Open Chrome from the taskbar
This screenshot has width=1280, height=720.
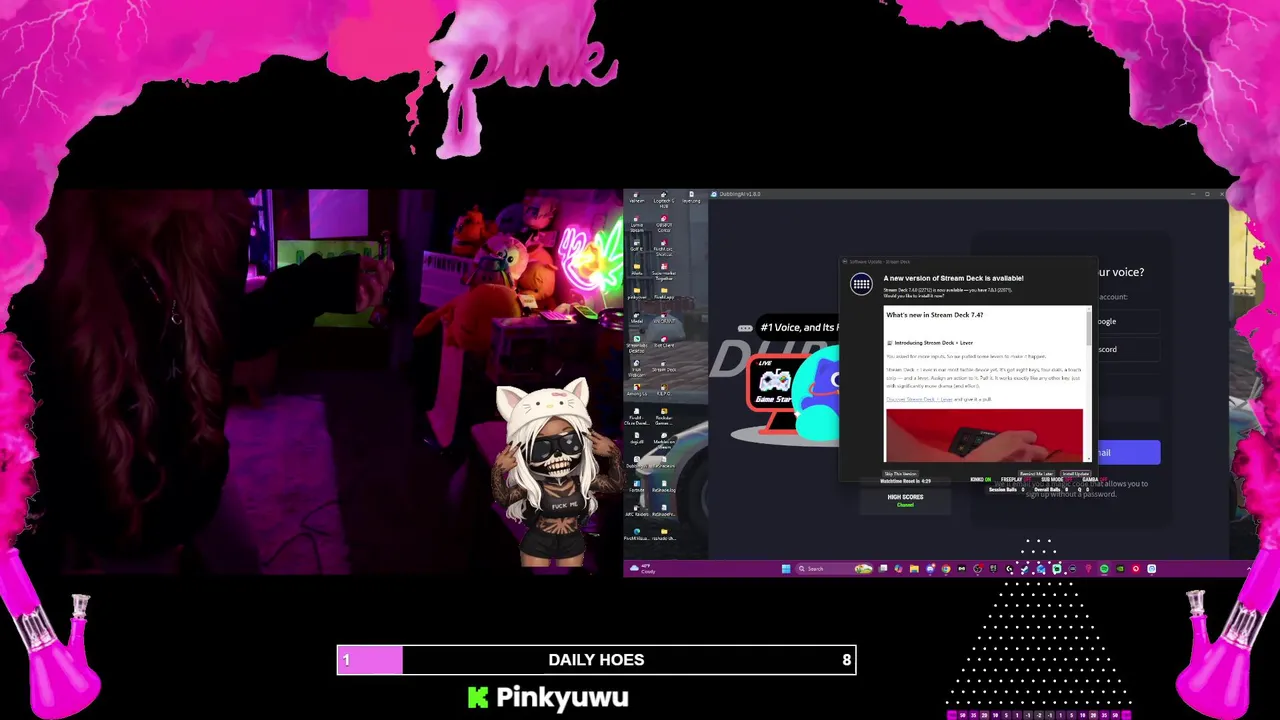click(946, 569)
